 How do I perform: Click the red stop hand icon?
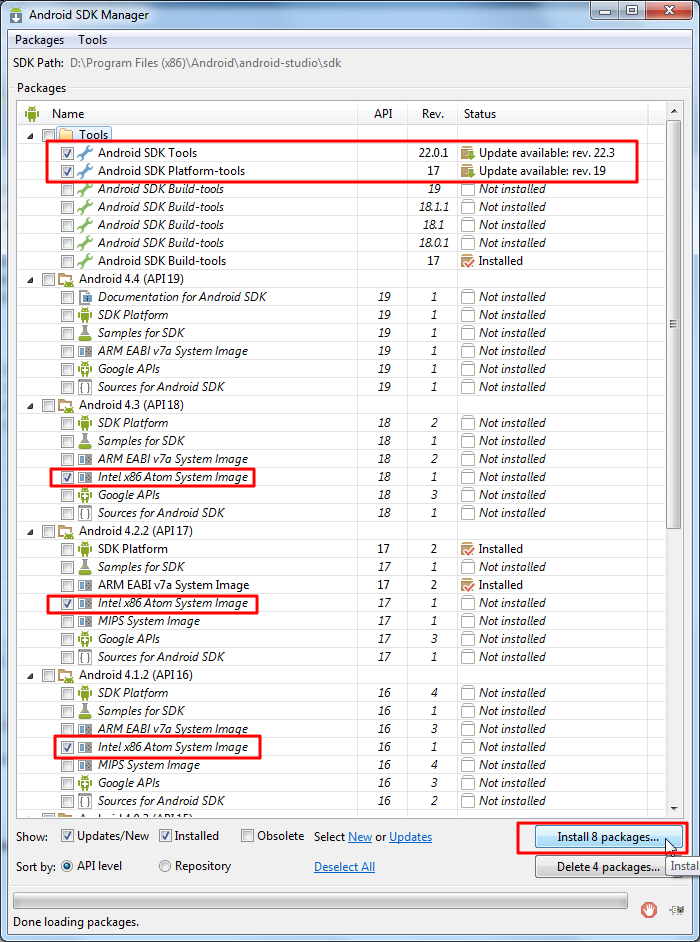(x=648, y=910)
